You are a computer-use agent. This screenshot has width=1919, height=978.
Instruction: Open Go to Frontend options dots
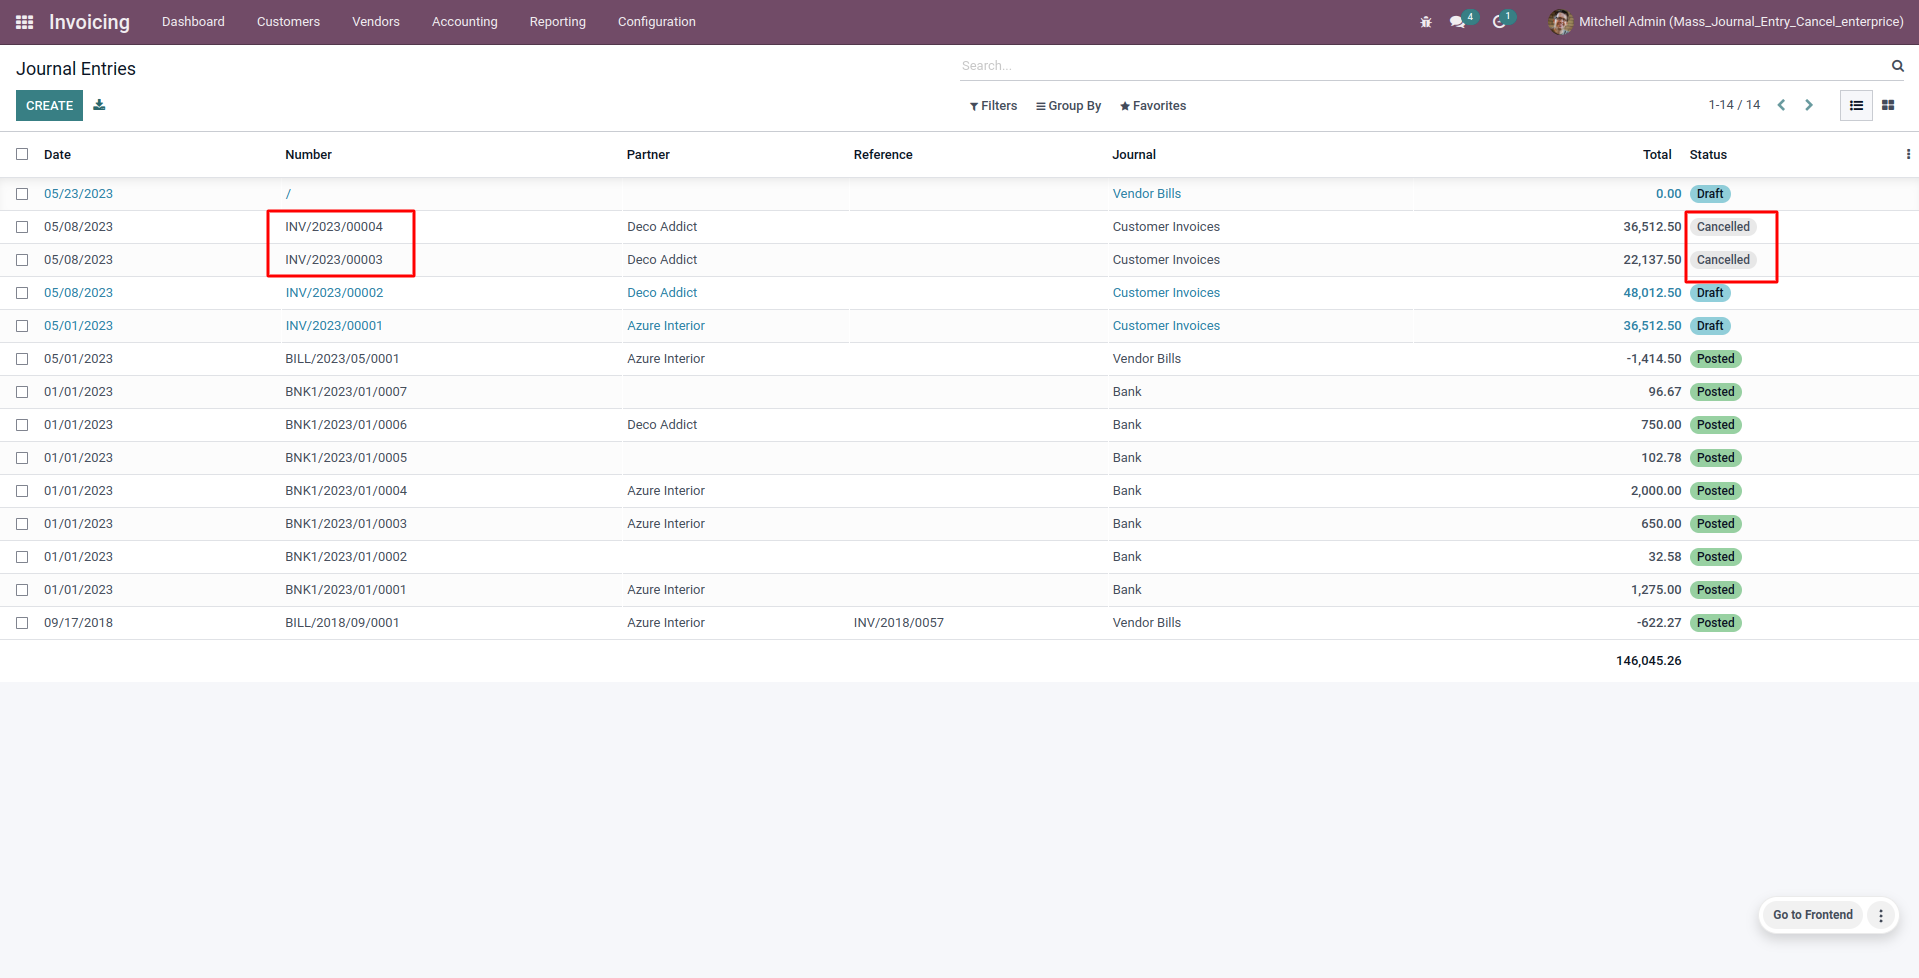pyautogui.click(x=1881, y=915)
